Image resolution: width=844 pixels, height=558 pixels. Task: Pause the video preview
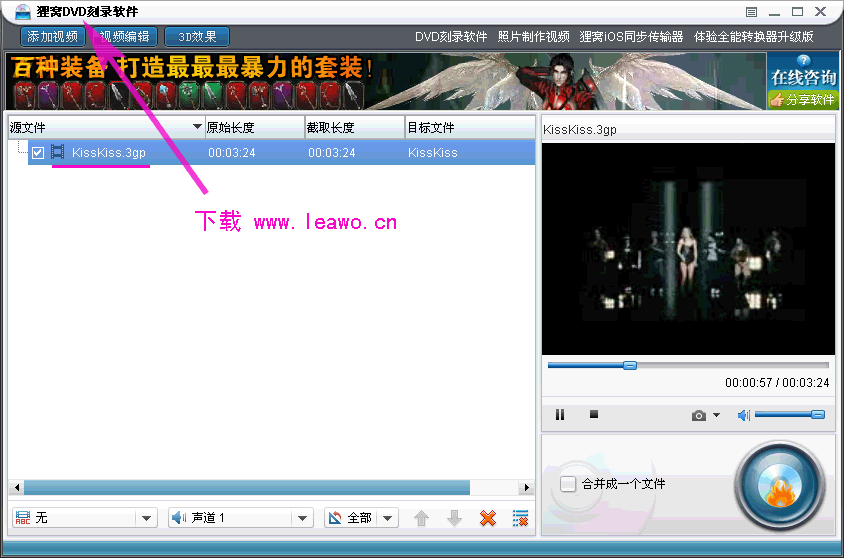(x=560, y=414)
